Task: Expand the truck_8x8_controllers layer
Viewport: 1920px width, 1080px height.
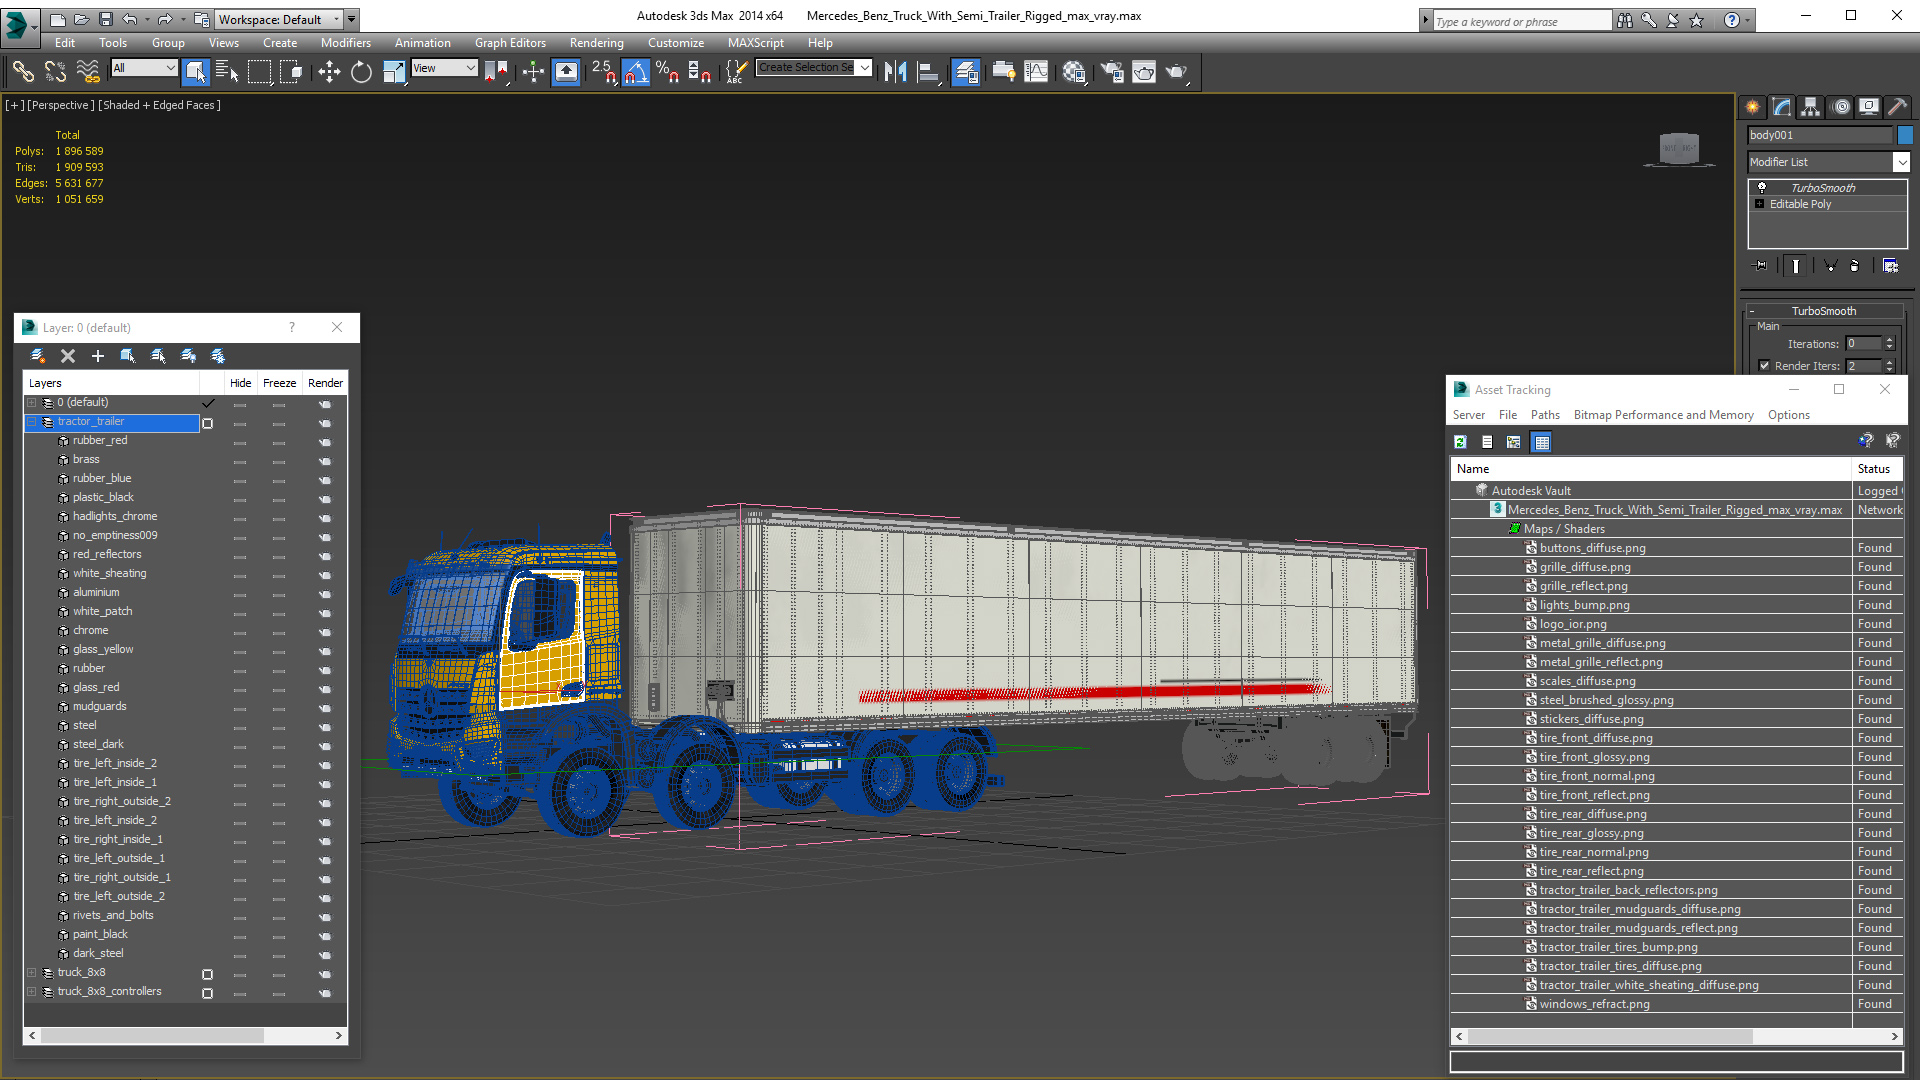Action: [x=32, y=992]
